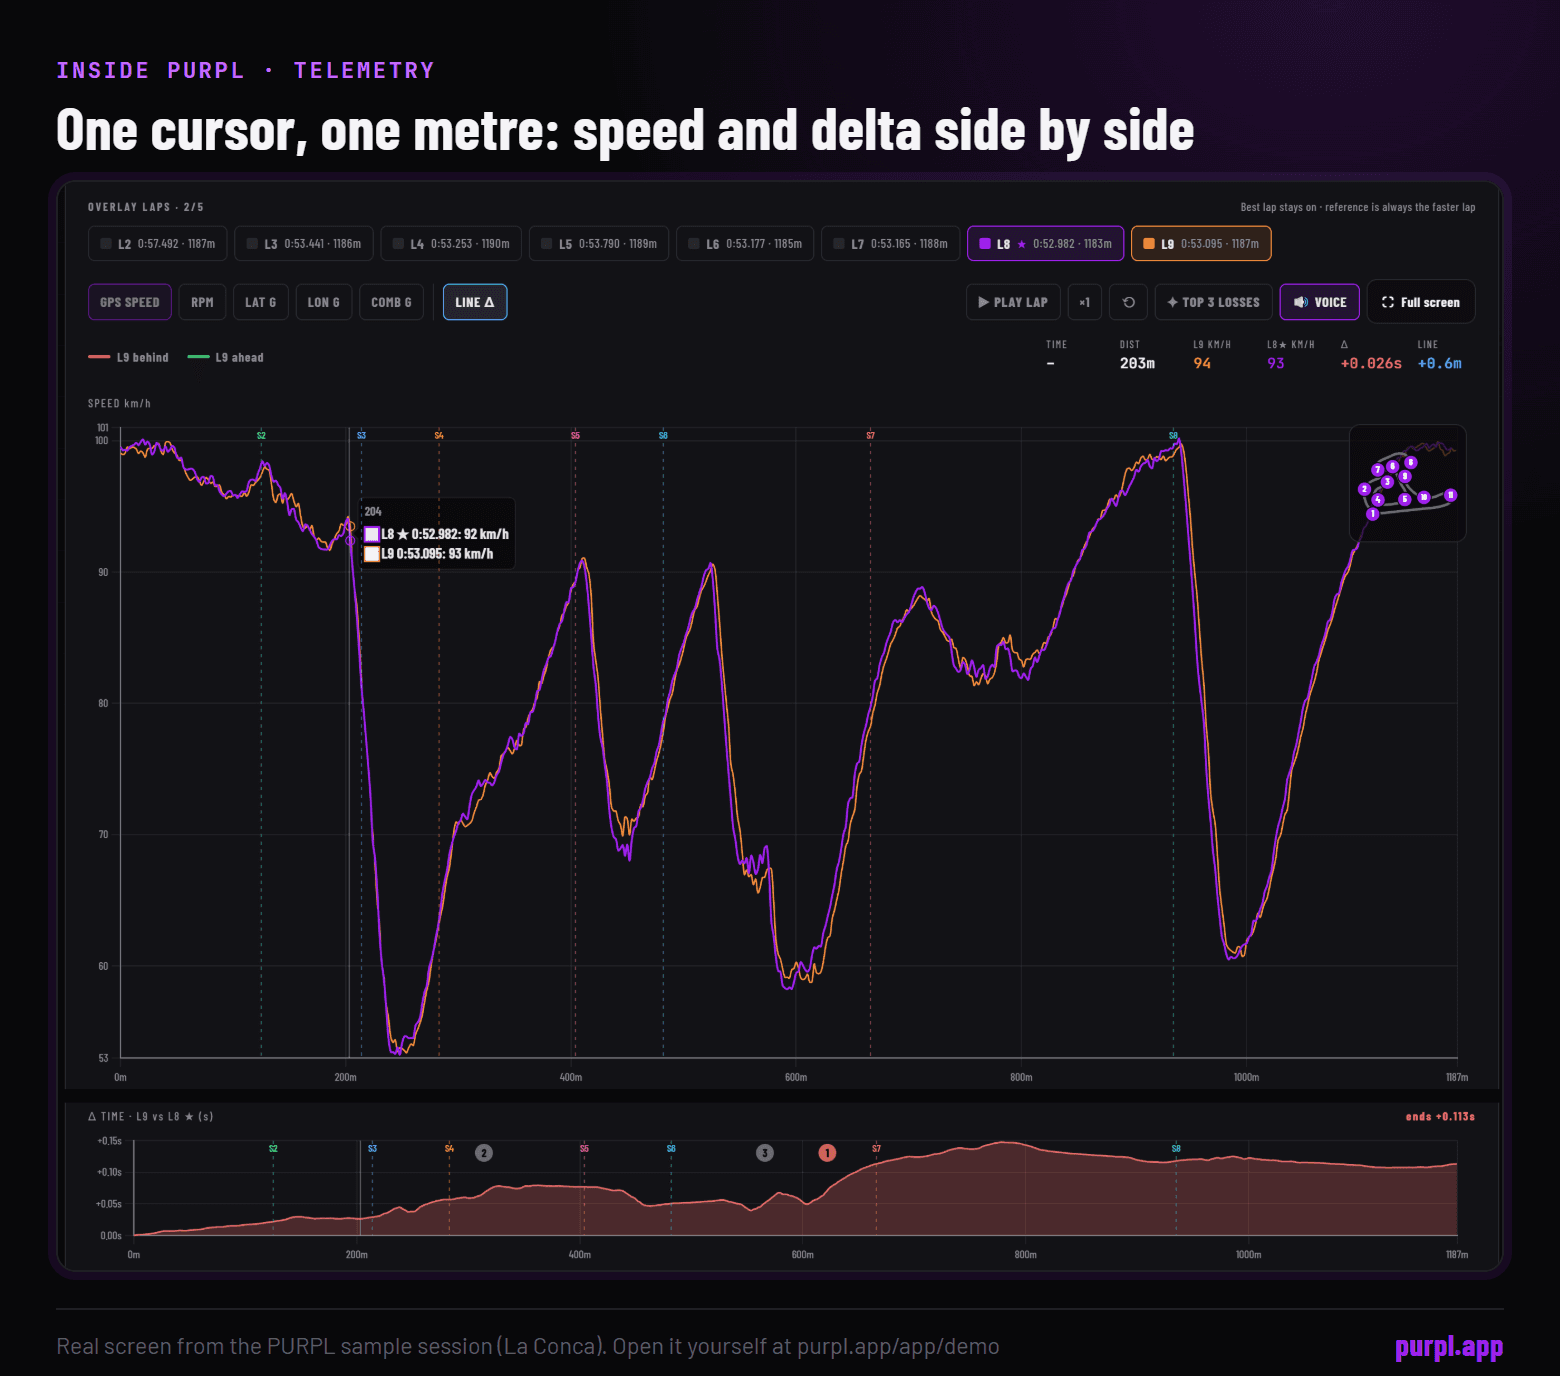
Task: Enable the L7 0:53.165 lap overlay
Action: (x=891, y=244)
